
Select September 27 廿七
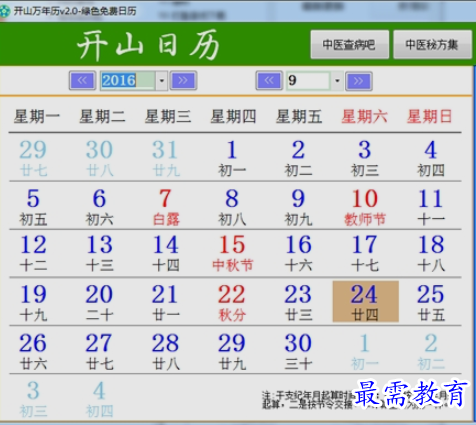pyautogui.click(x=100, y=351)
